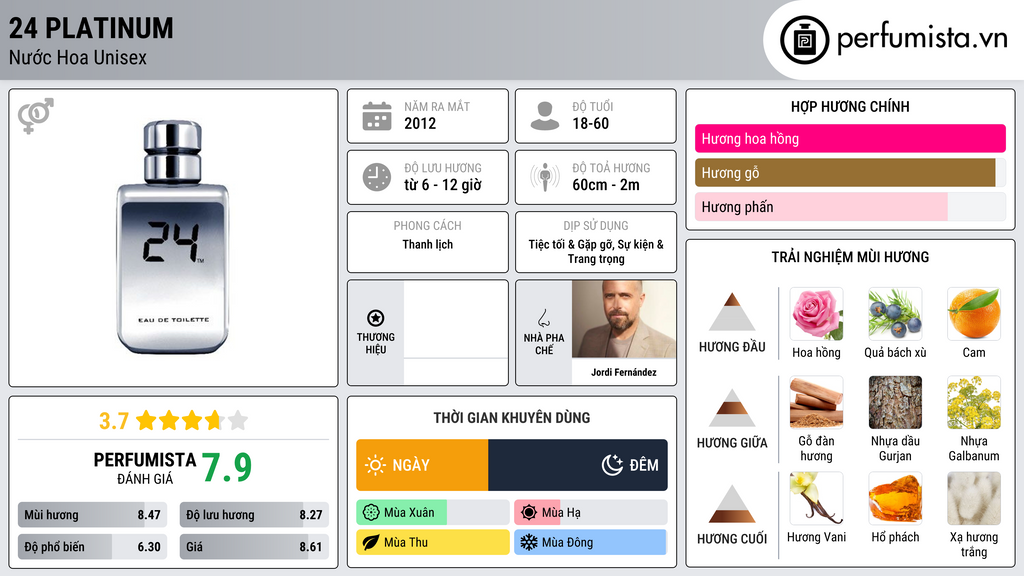This screenshot has width=1024, height=576.
Task: Click the star badge icon above Thương hiệu
Action: coord(376,318)
